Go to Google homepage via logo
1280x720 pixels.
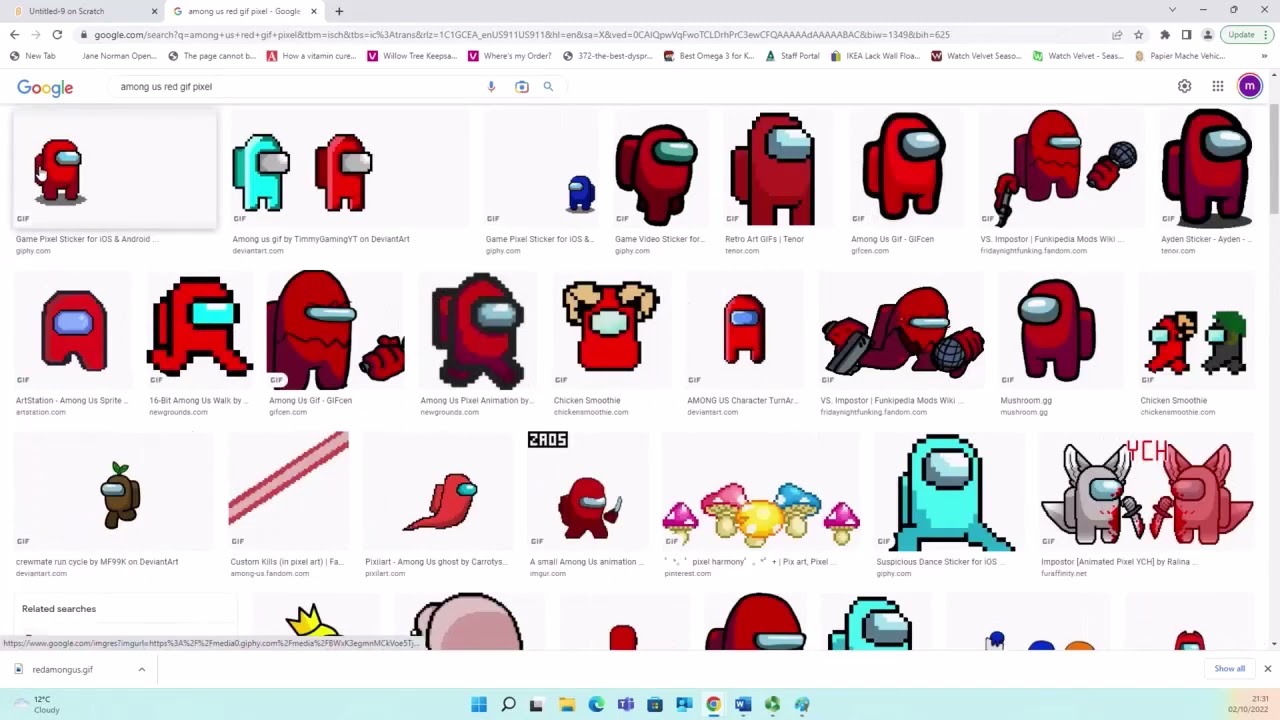[x=45, y=88]
